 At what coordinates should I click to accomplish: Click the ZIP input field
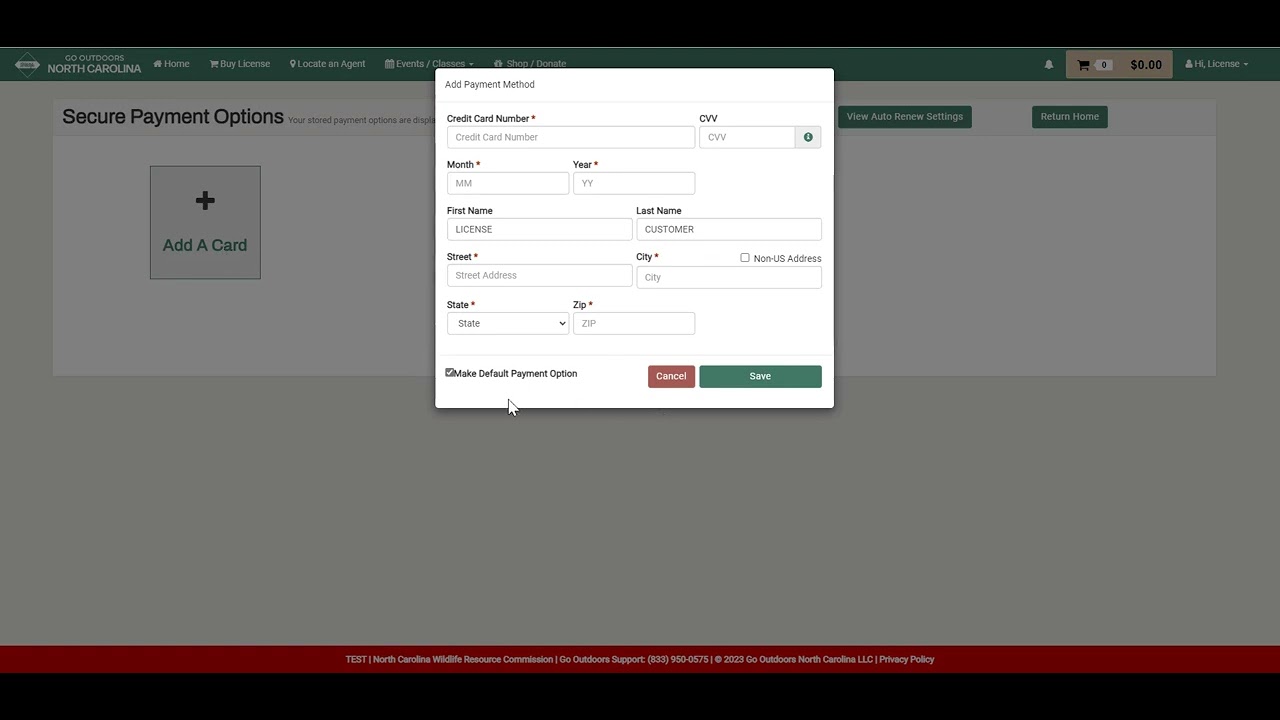tap(634, 323)
